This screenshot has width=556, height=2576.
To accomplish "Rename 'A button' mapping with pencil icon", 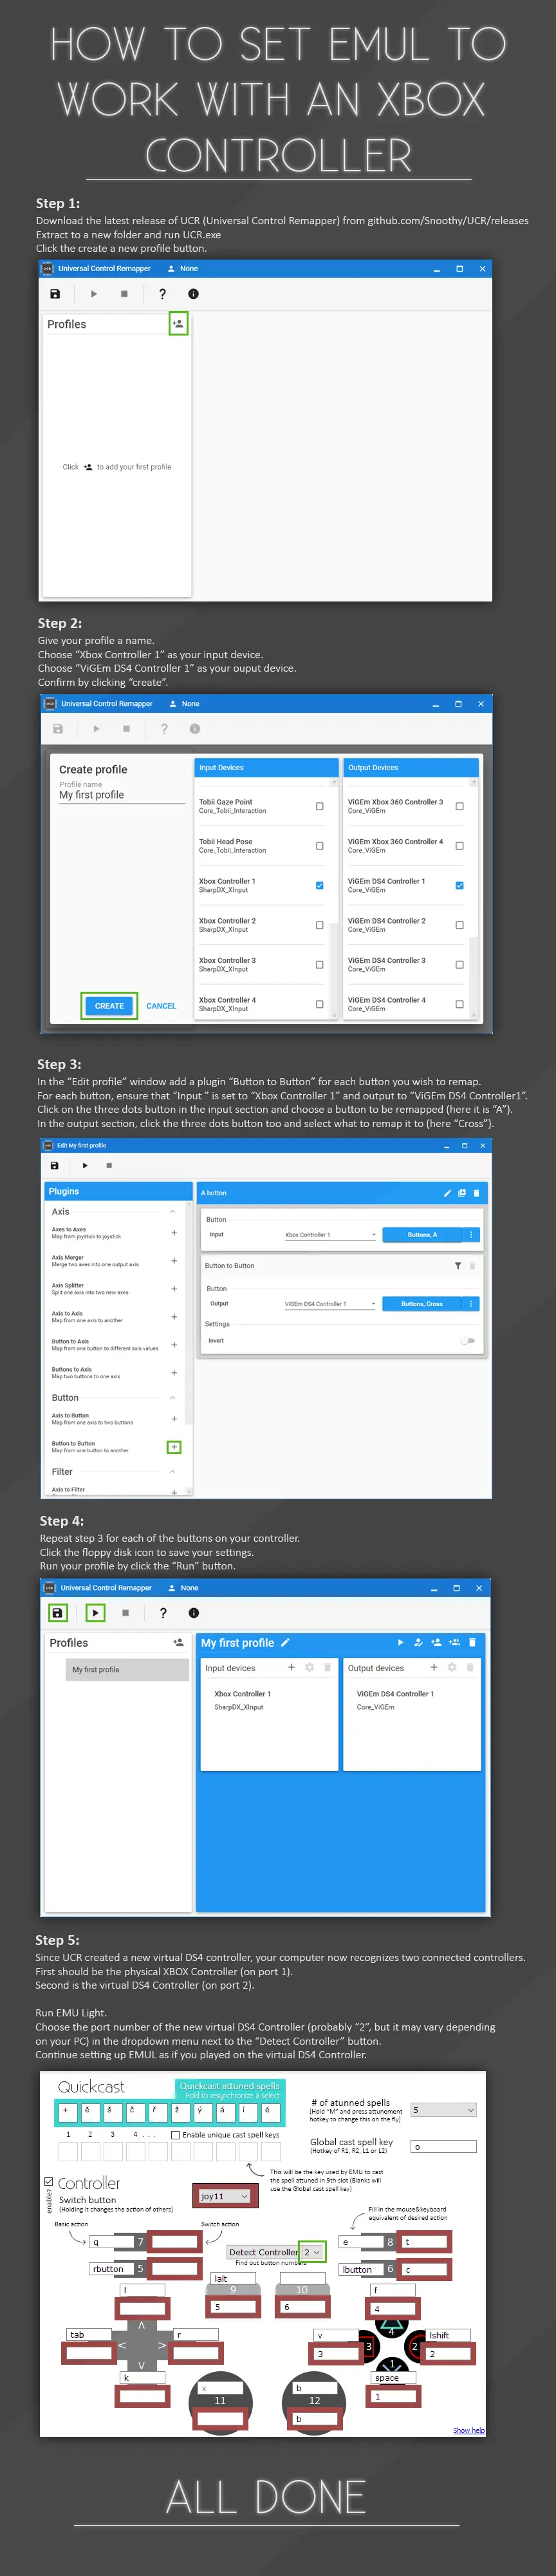I will pyautogui.click(x=447, y=1193).
